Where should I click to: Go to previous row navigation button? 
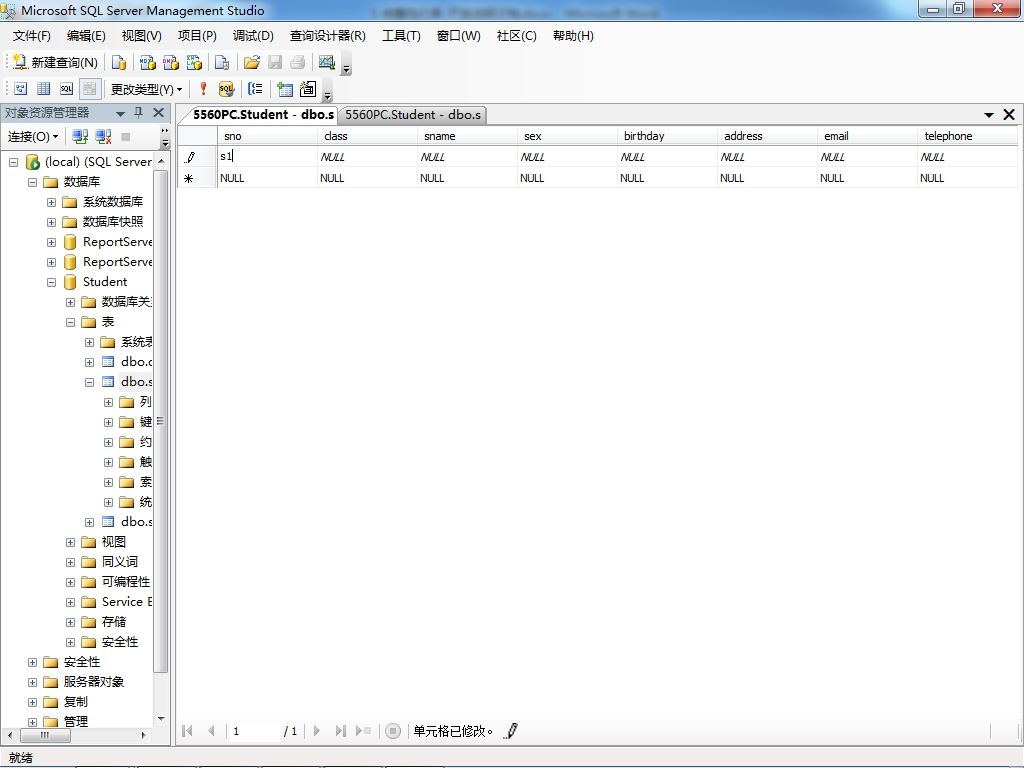211,731
